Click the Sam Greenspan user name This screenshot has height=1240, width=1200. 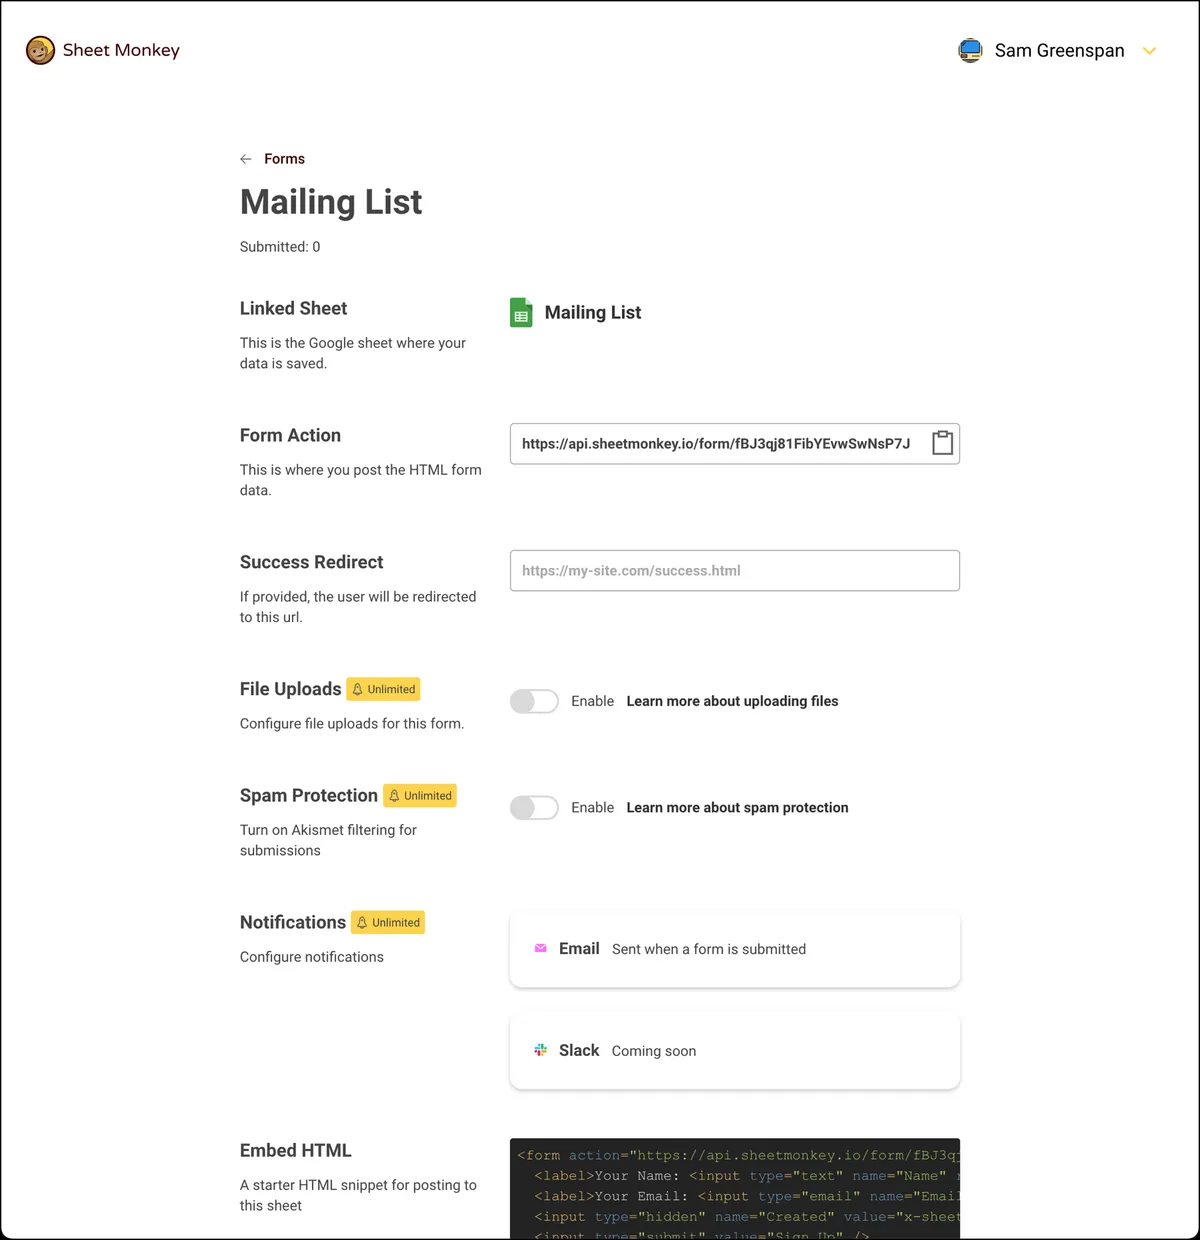tap(1059, 50)
